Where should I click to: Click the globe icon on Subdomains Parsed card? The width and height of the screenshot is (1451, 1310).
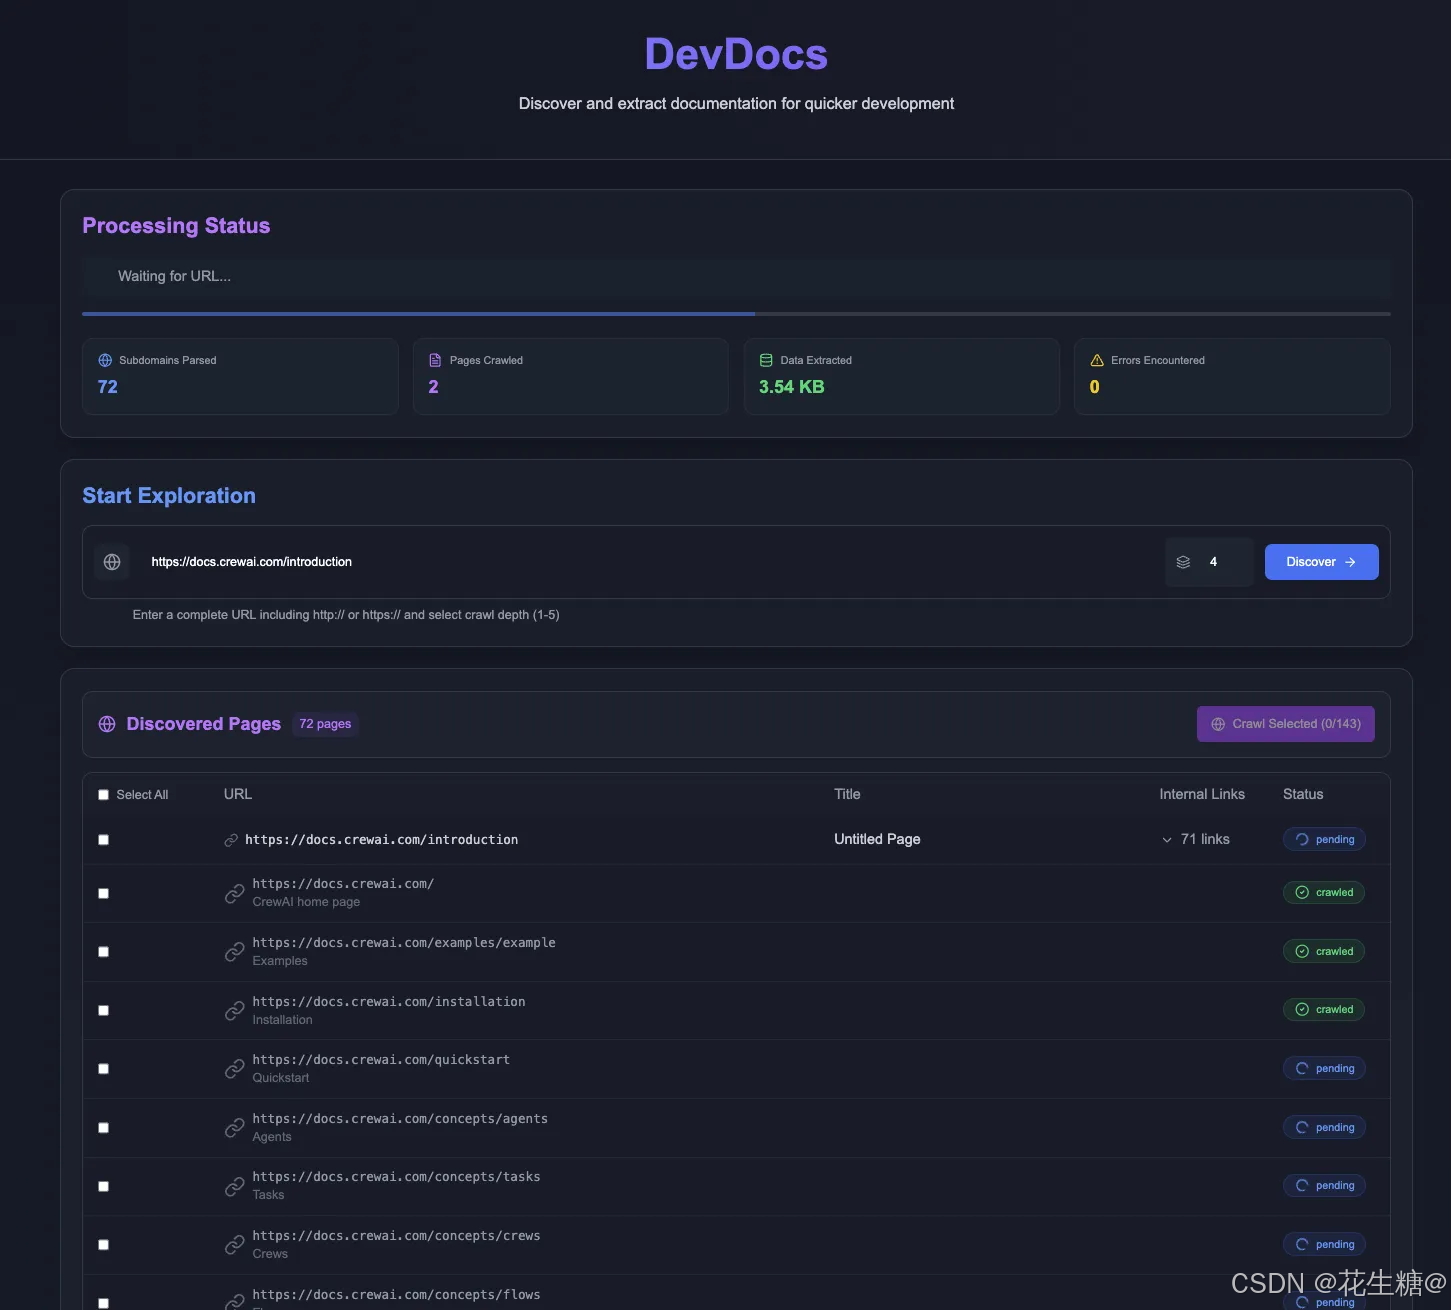coord(106,359)
